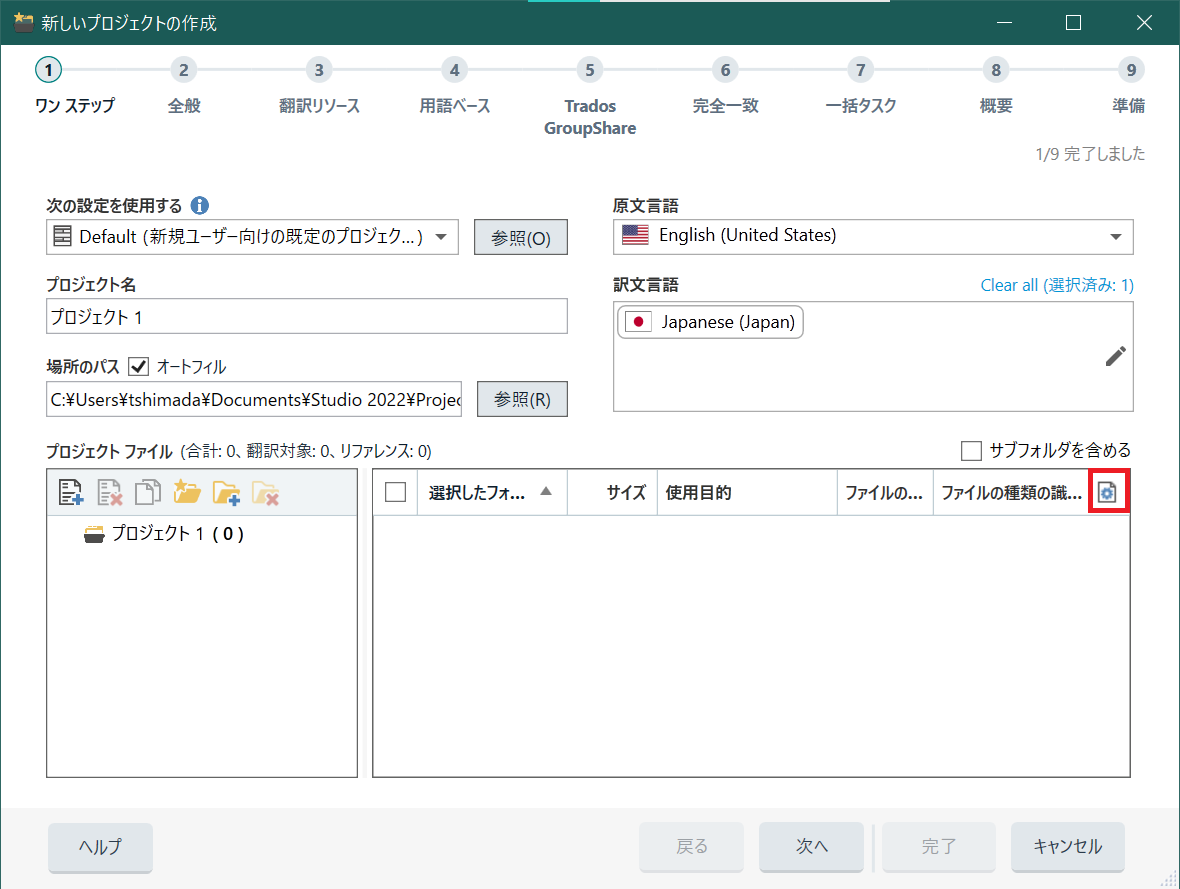This screenshot has width=1180, height=889.
Task: Go to step 2 全般 in the wizard
Action: [x=183, y=70]
